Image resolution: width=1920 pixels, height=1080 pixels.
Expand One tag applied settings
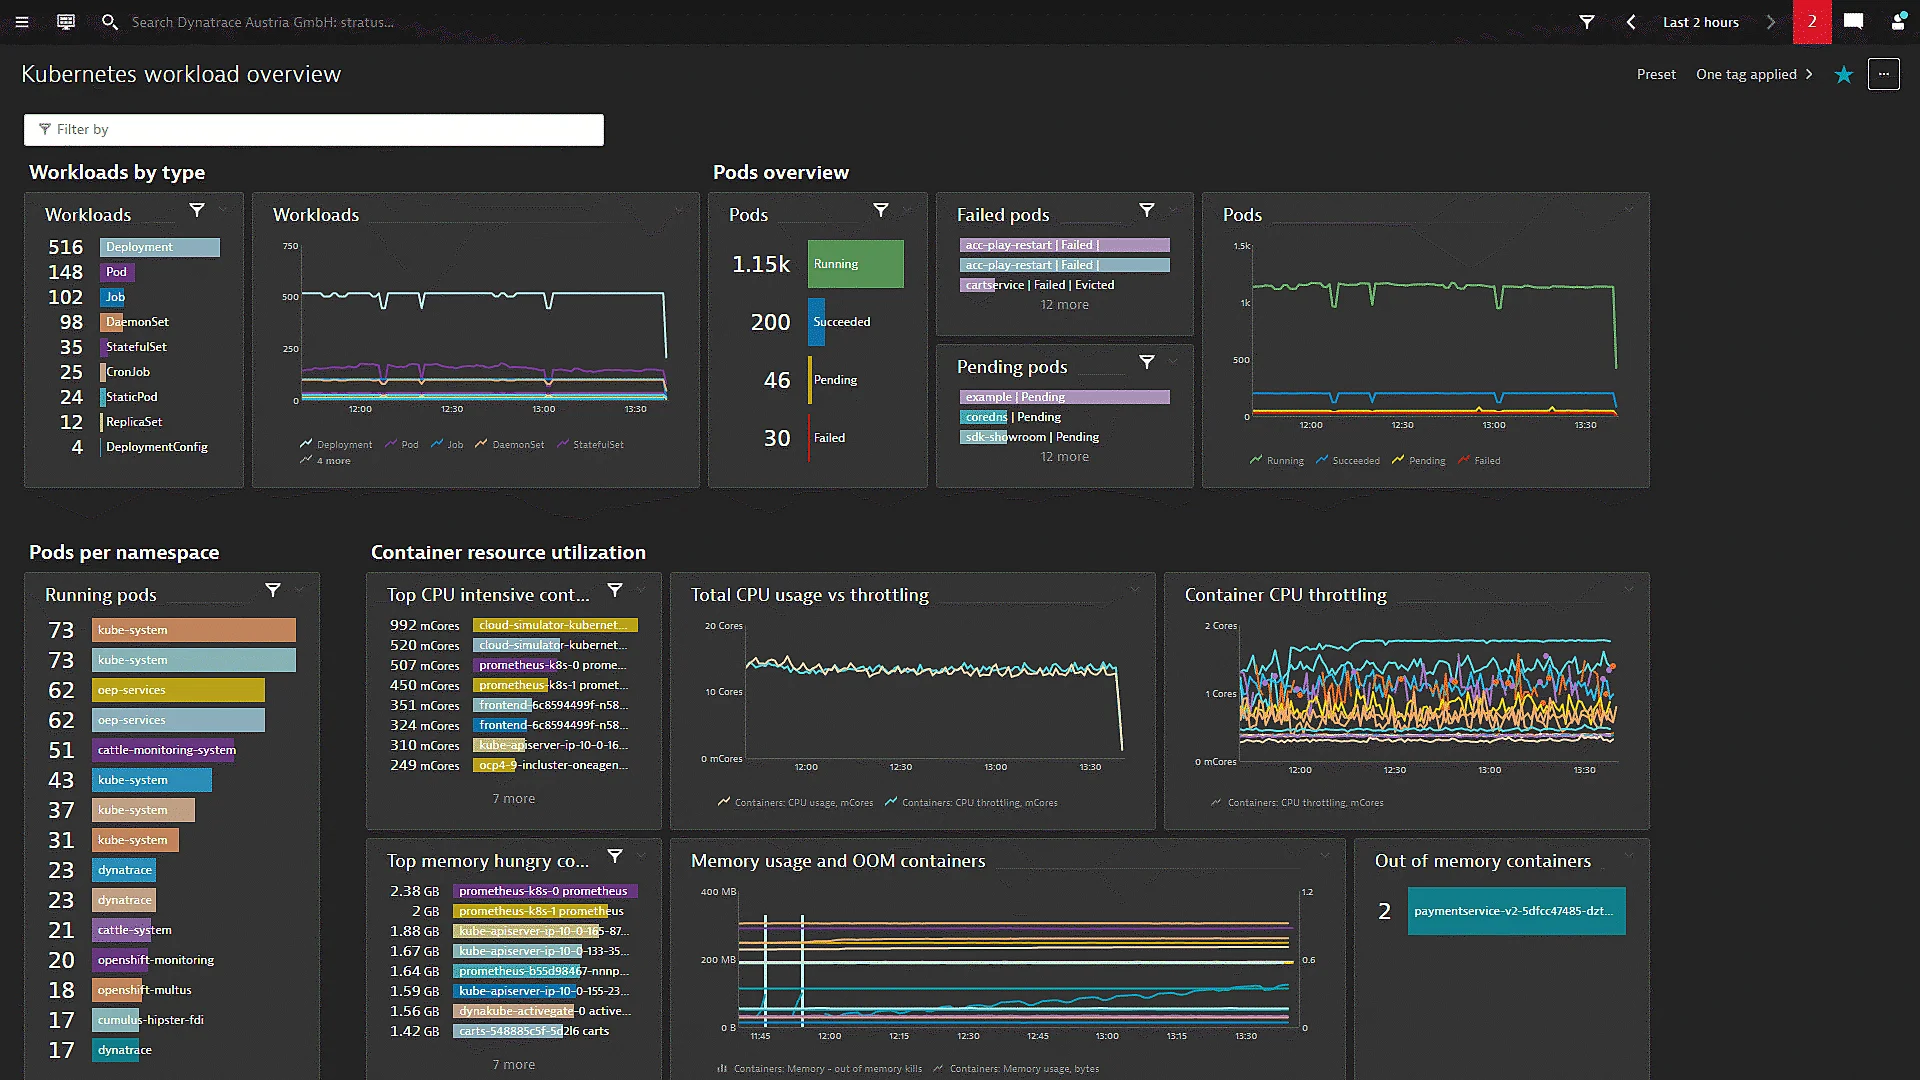[x=1753, y=74]
